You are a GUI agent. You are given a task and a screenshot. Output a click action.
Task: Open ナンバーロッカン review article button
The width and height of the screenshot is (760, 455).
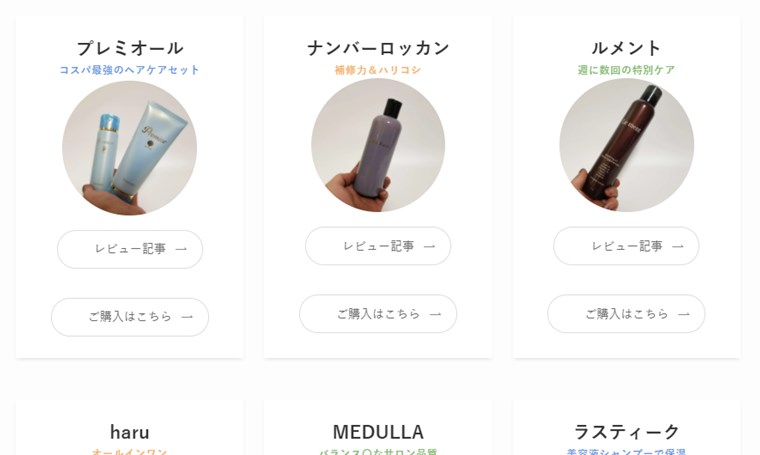click(x=378, y=246)
